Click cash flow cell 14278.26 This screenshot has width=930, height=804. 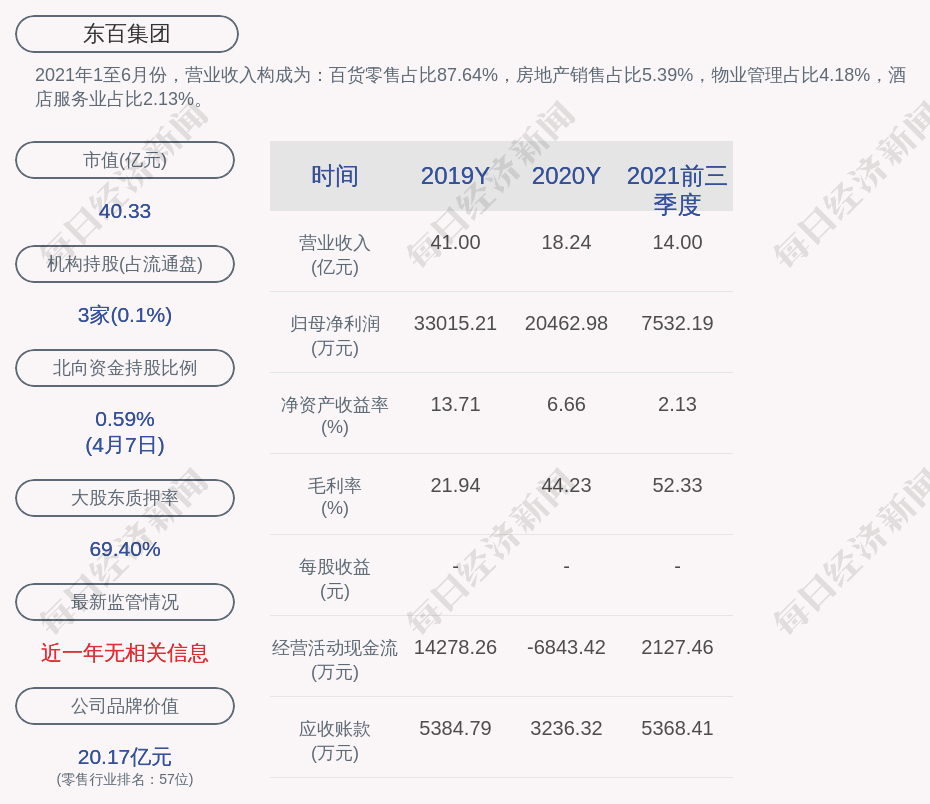click(x=455, y=647)
